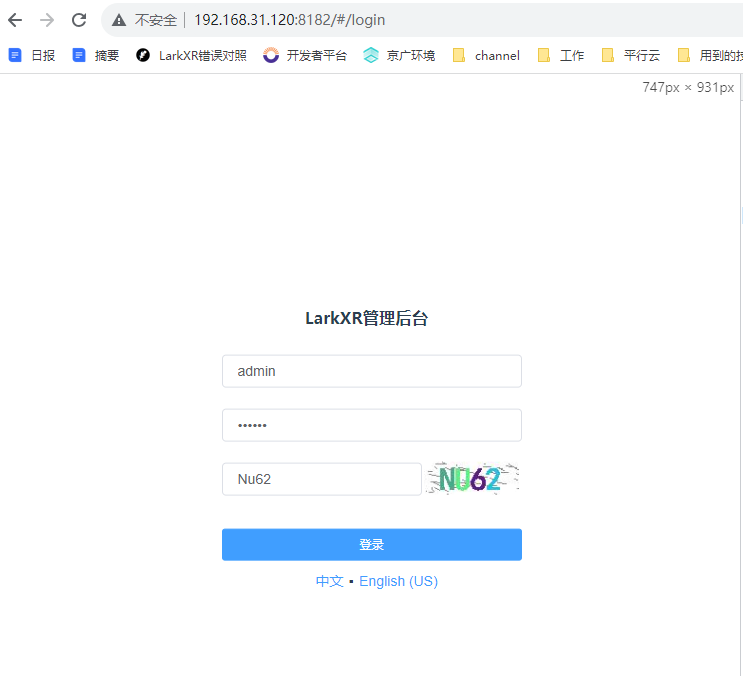This screenshot has width=743, height=676.
Task: Open the 工作 bookmark folder
Action: (561, 55)
